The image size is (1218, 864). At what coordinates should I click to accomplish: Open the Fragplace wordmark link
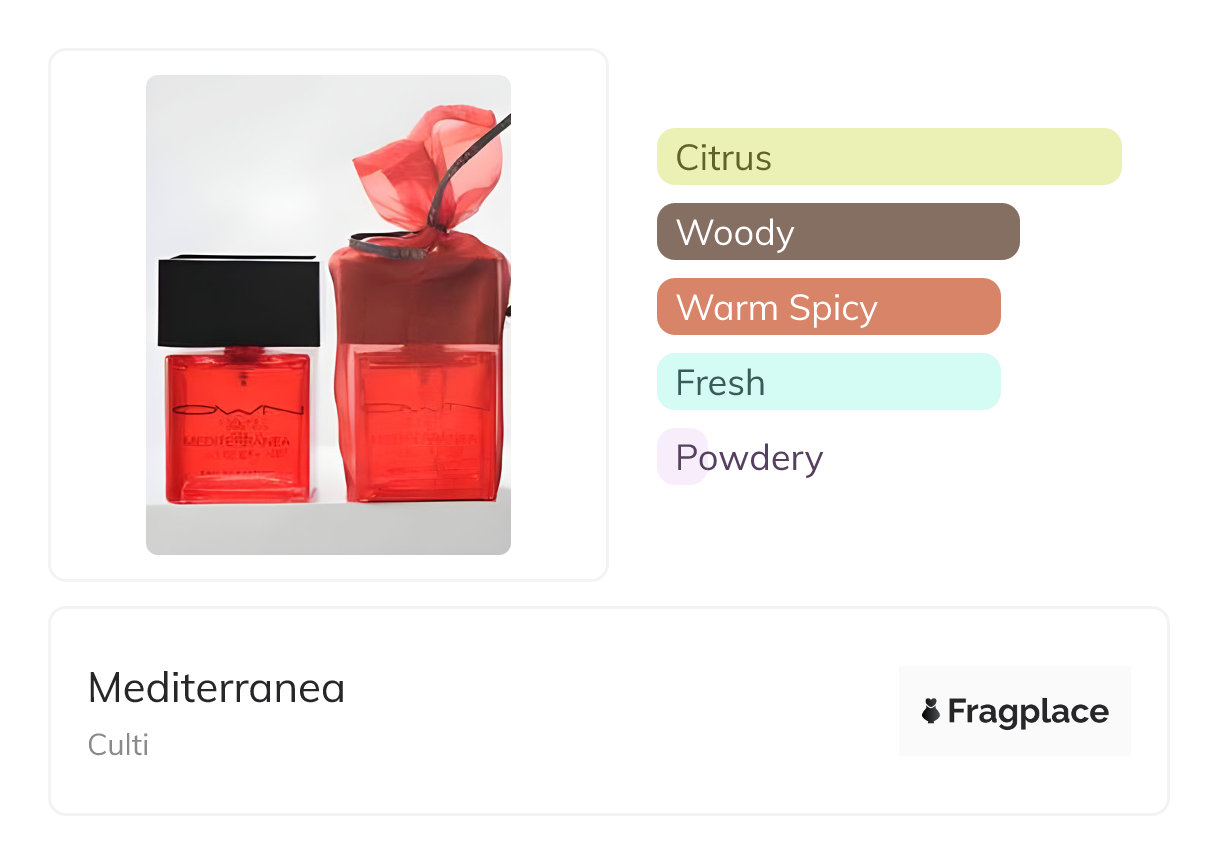(1028, 711)
